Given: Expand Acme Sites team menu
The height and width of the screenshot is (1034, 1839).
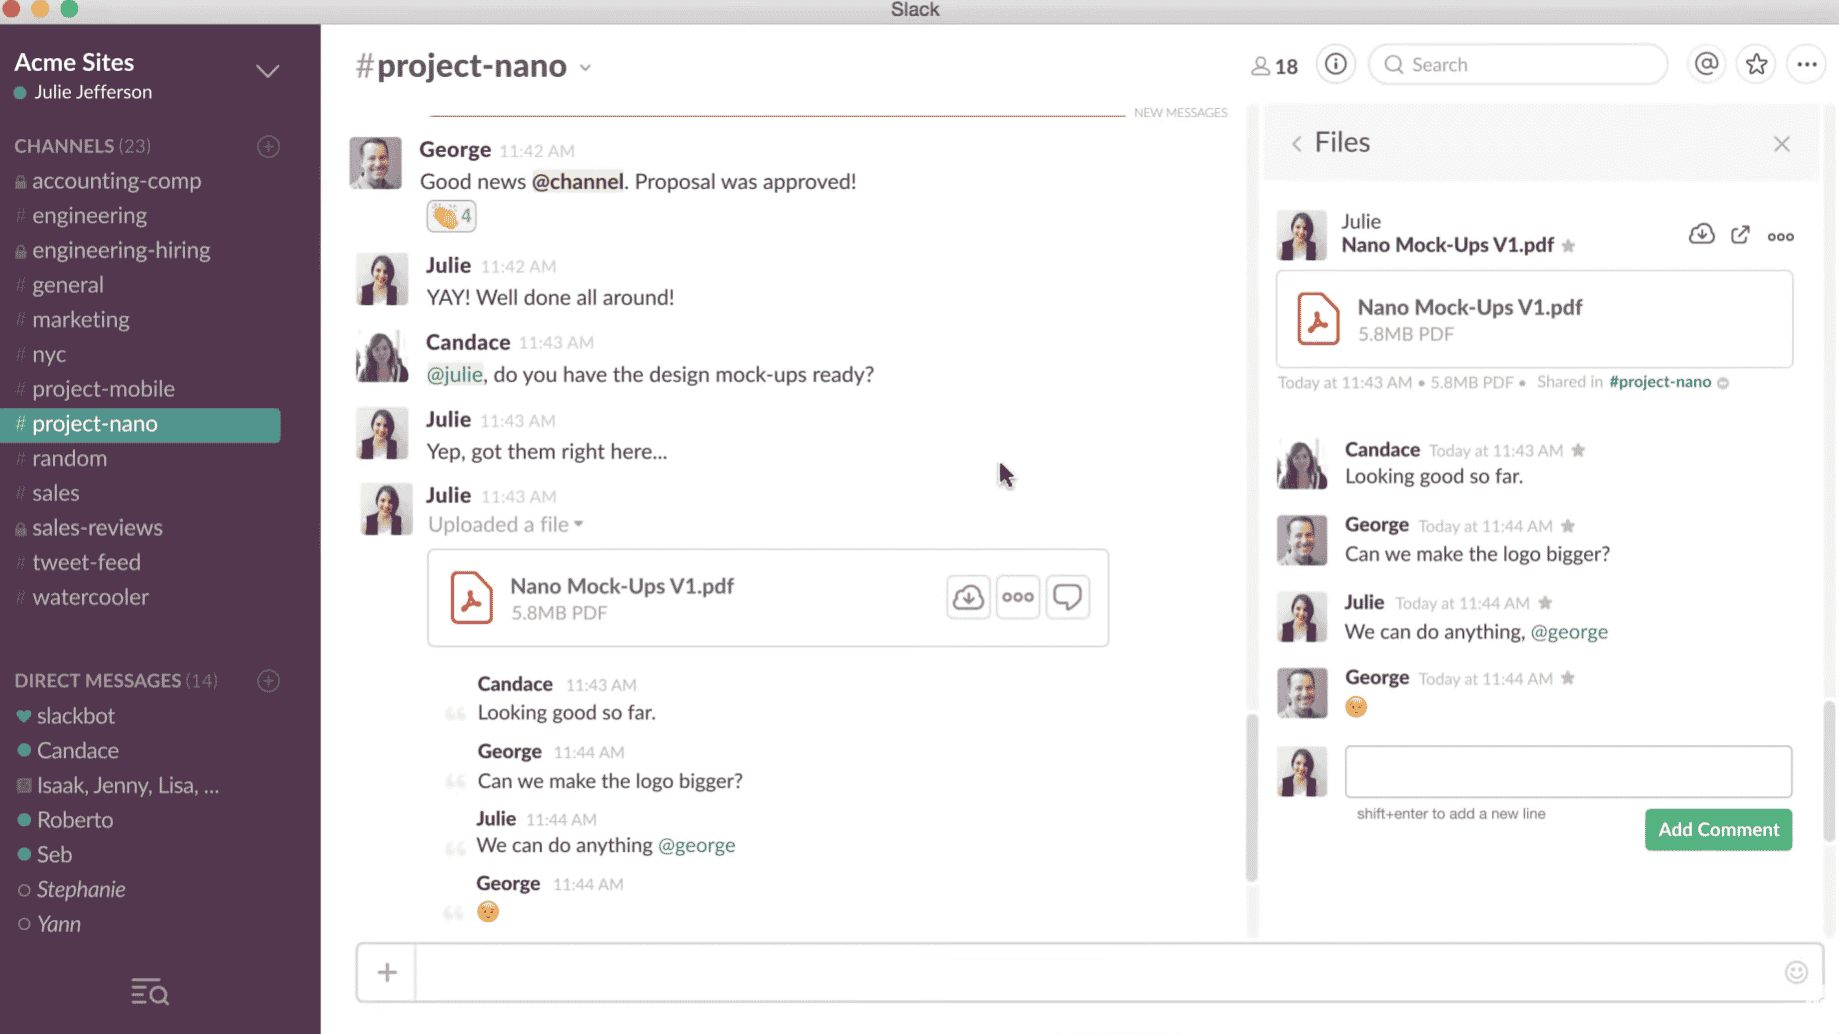Looking at the screenshot, I should [x=267, y=71].
